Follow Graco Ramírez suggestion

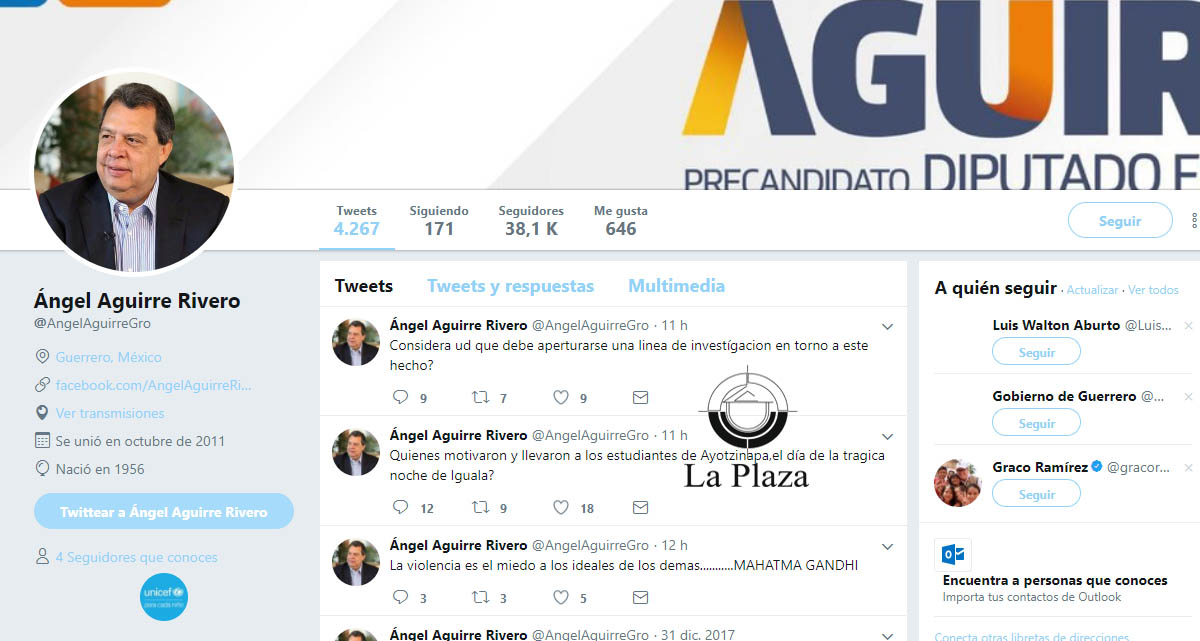click(1036, 494)
